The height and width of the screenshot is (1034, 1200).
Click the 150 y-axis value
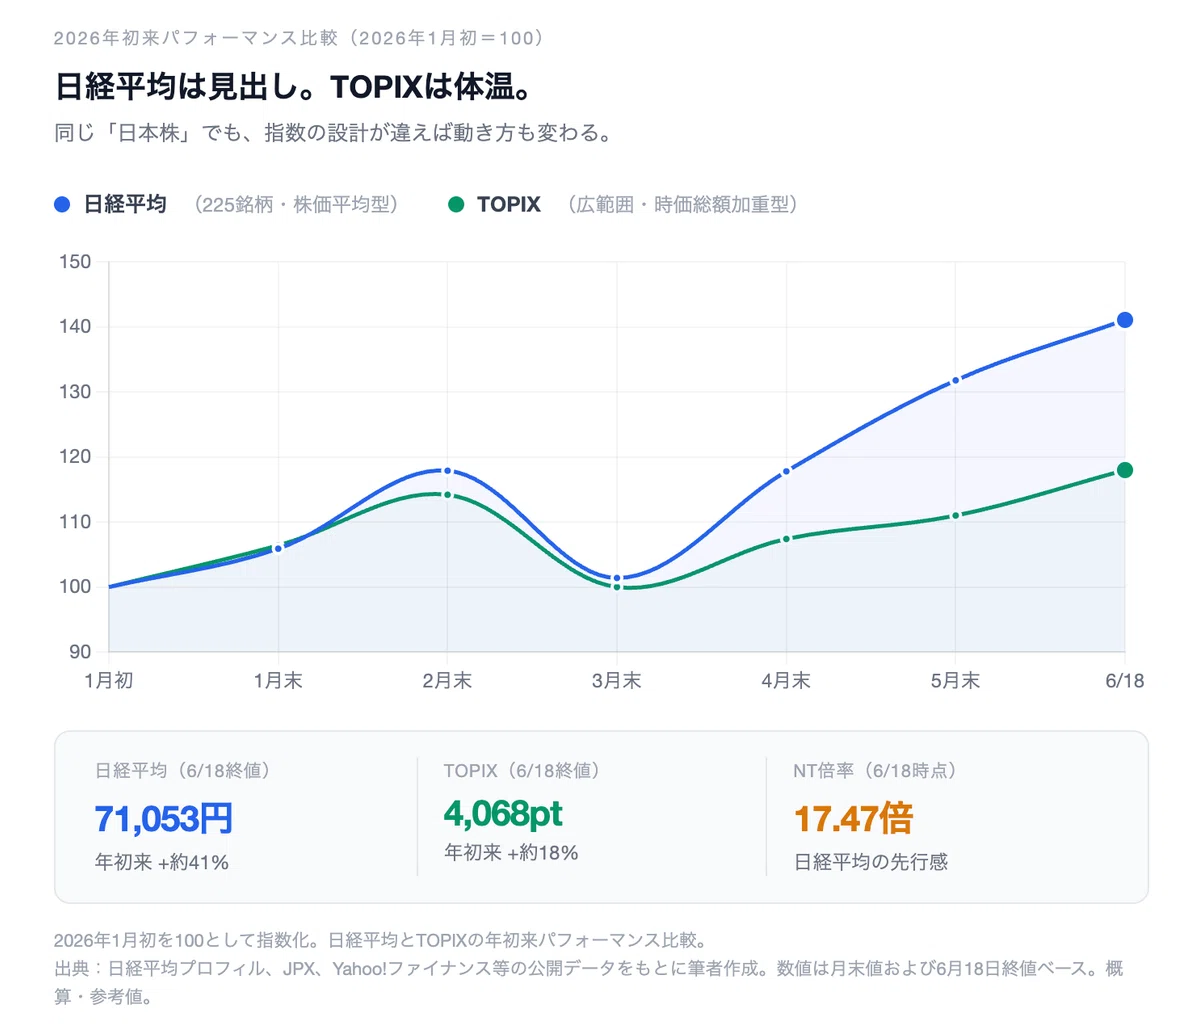pyautogui.click(x=75, y=262)
